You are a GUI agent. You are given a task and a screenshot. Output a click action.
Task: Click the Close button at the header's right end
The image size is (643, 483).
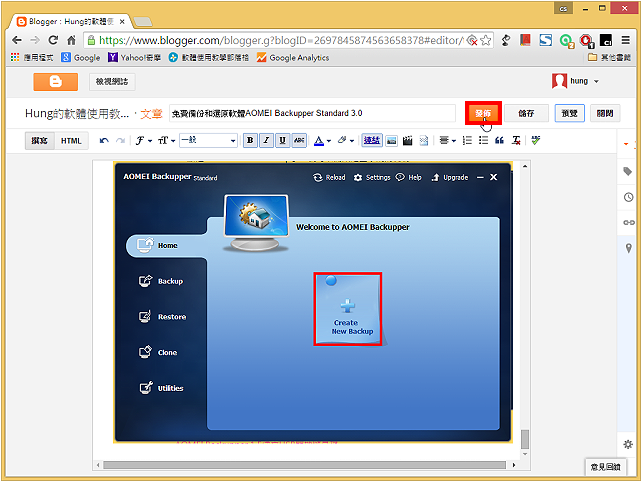[x=605, y=113]
